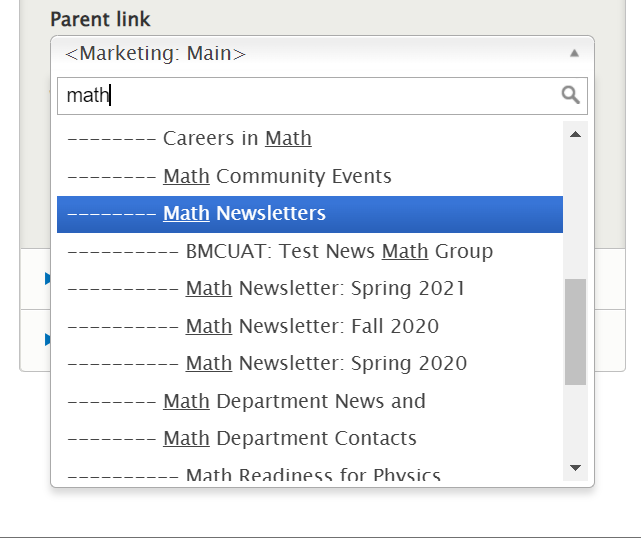Click the Parent link field label
This screenshot has height=538, width=641.
click(x=100, y=20)
